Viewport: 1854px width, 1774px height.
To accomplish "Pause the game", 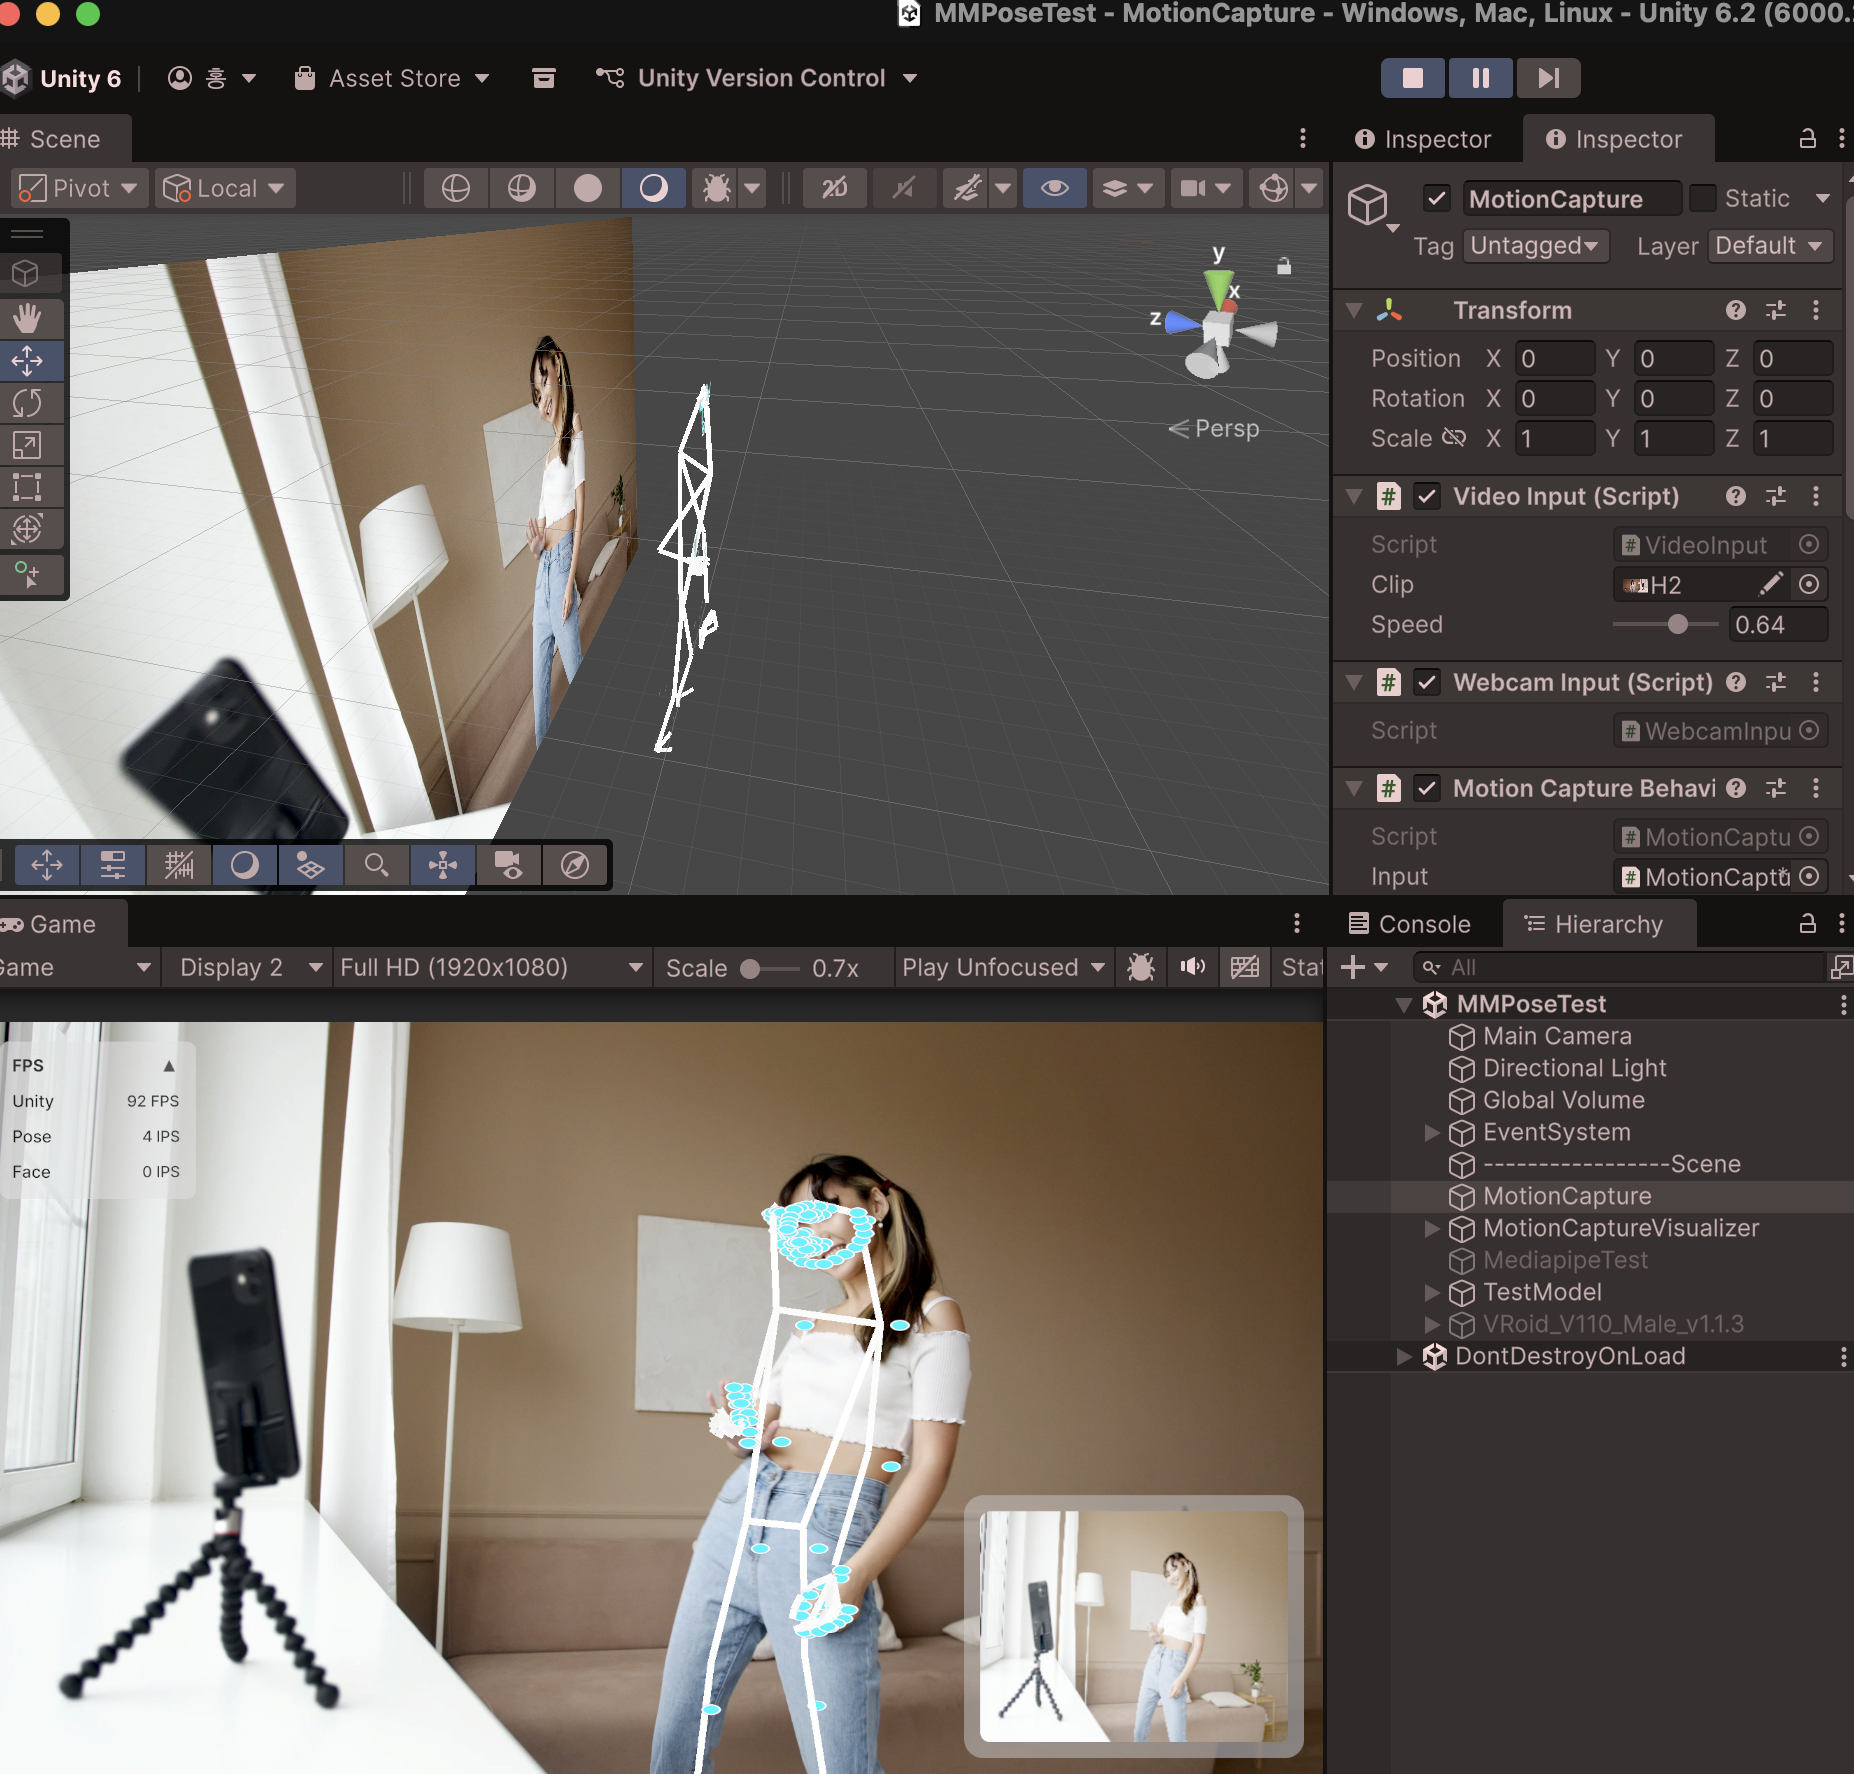I will tap(1481, 78).
